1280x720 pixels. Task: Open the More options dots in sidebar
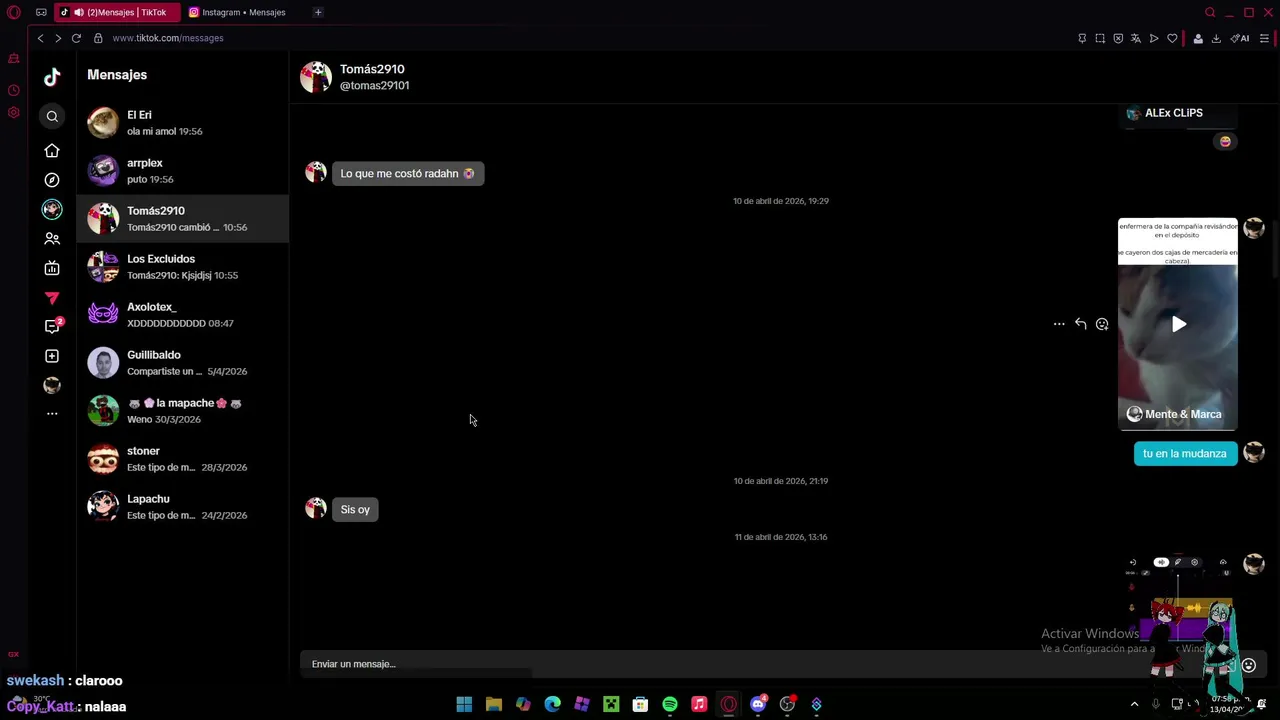(x=52, y=413)
